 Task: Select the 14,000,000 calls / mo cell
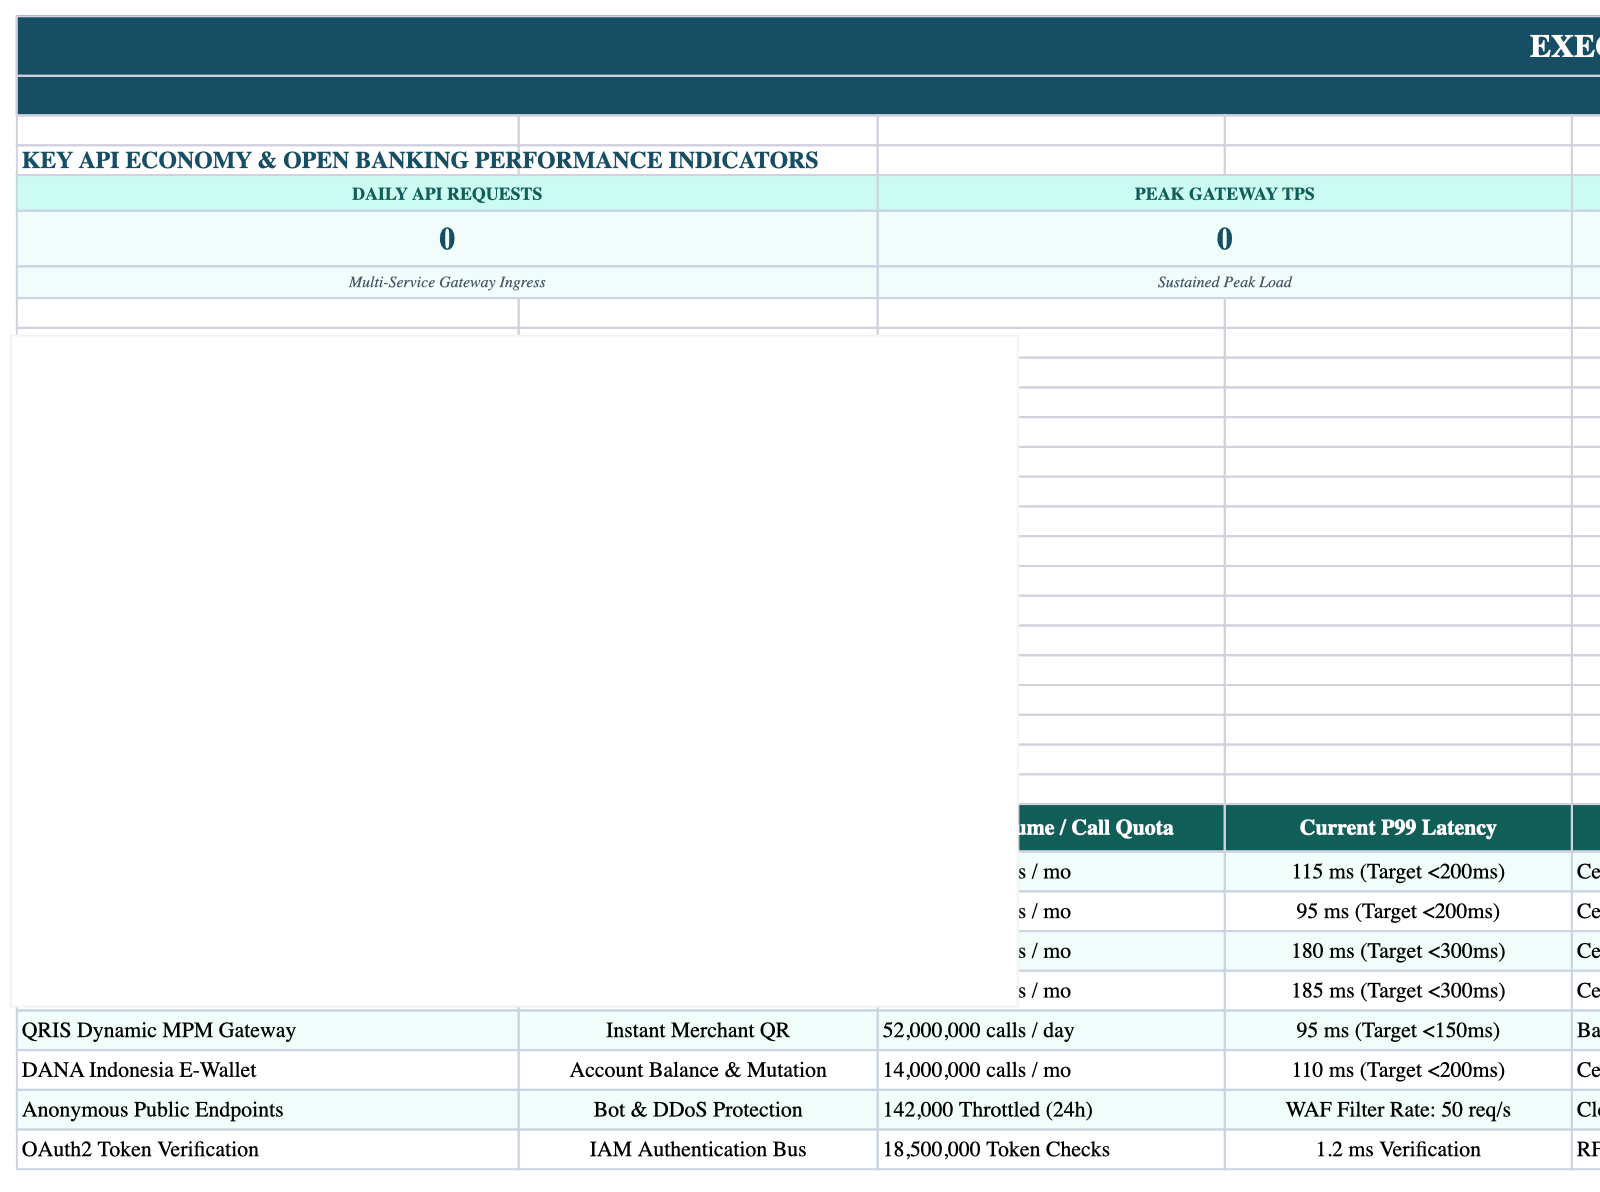pyautogui.click(x=1051, y=1070)
